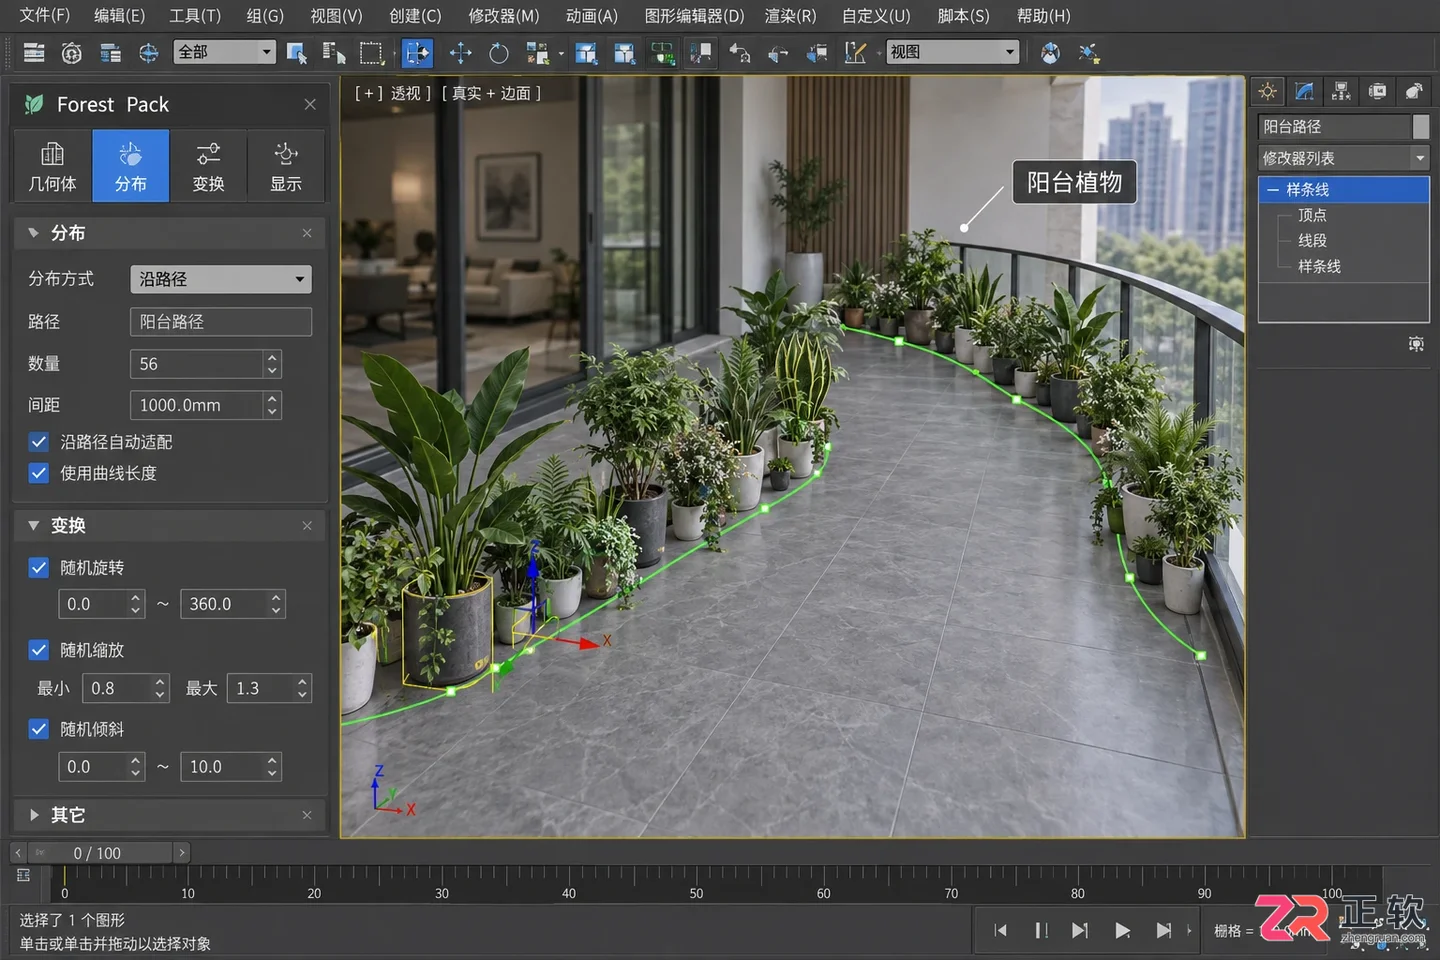Open the 修改器(M) menu
This screenshot has width=1440, height=960.
504,16
